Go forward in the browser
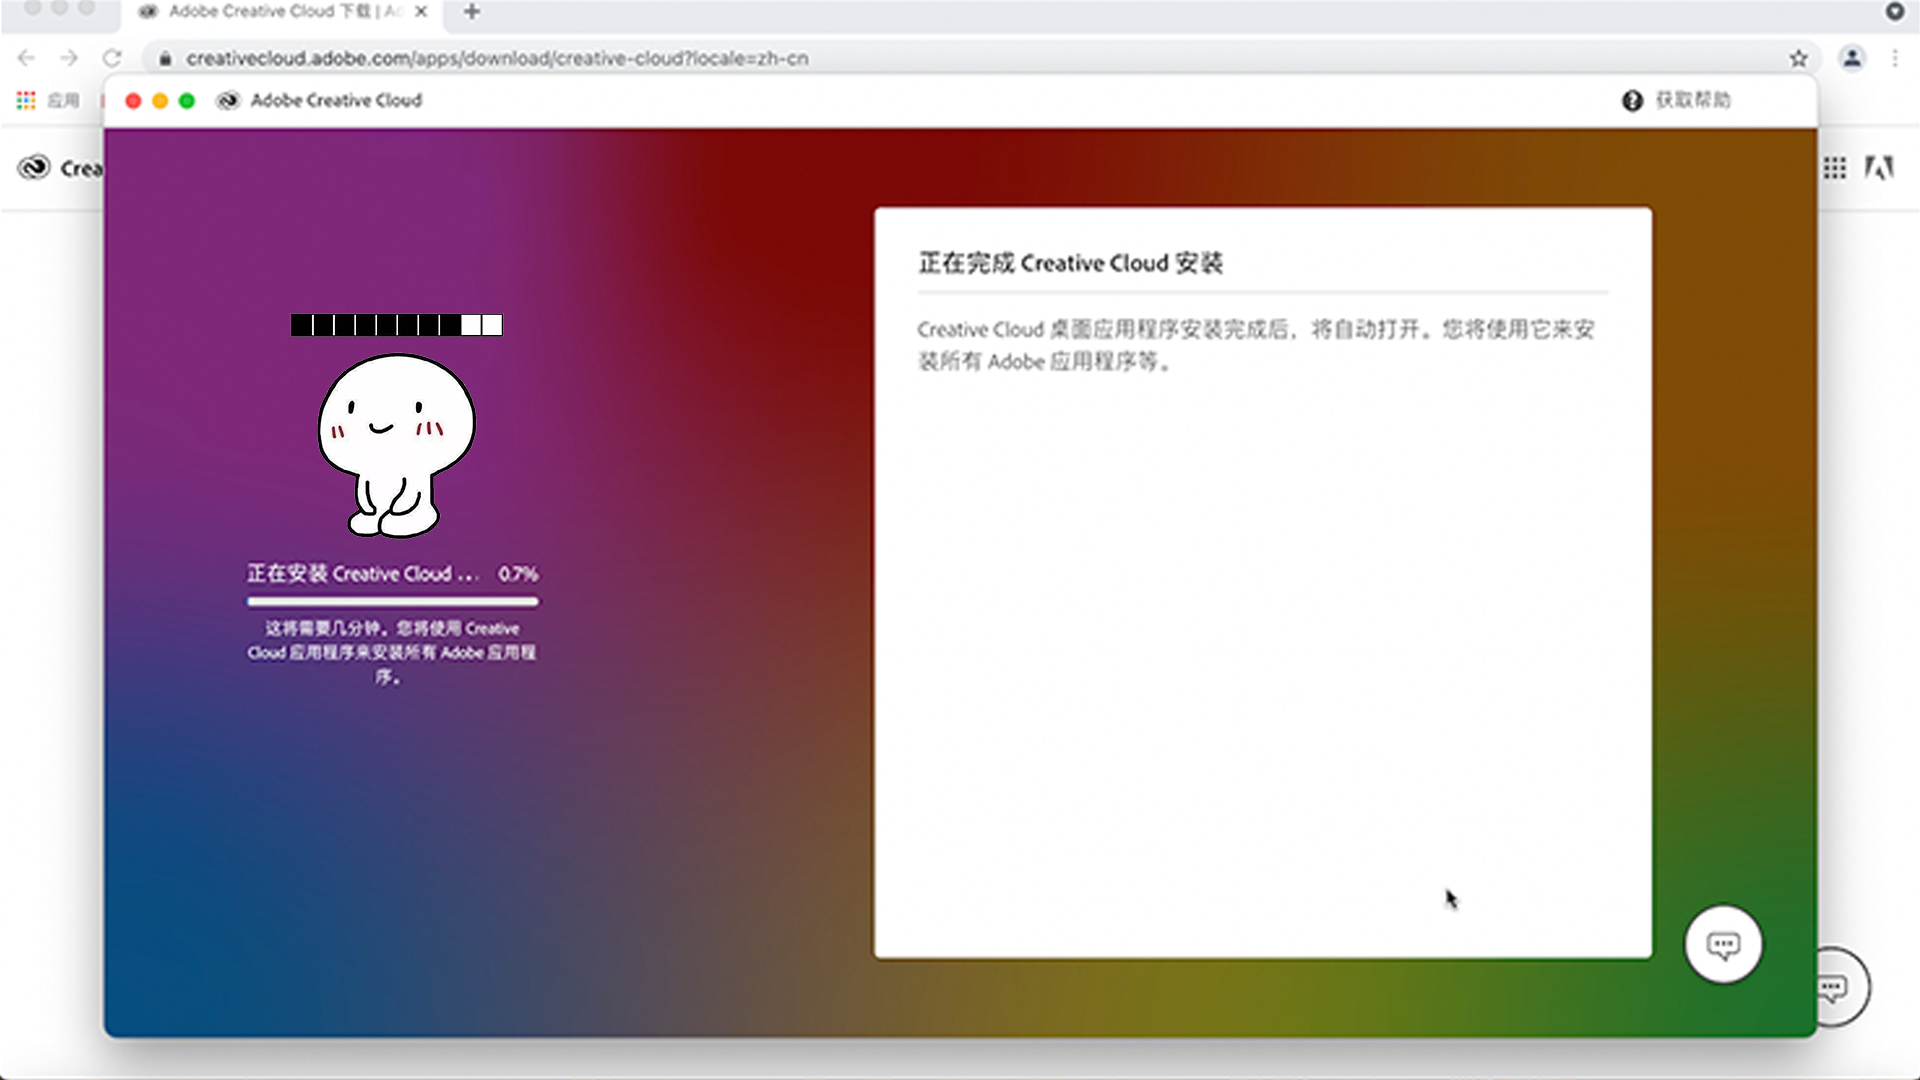1920x1080 pixels. 69,58
